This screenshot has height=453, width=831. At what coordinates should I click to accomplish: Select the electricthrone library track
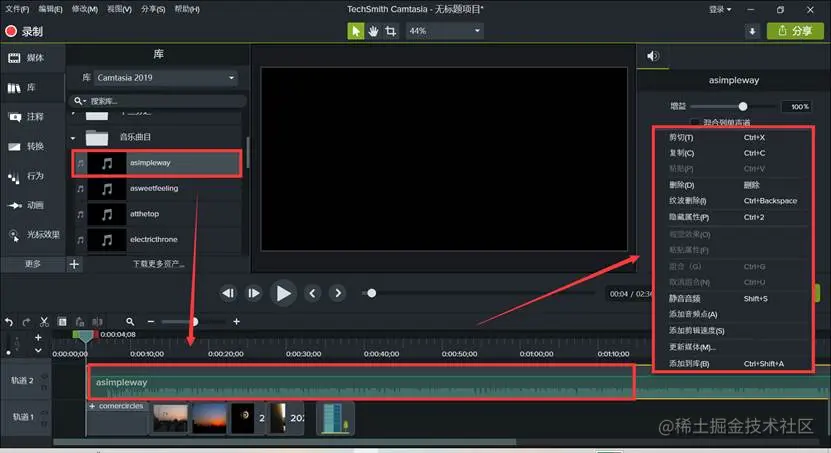157,239
